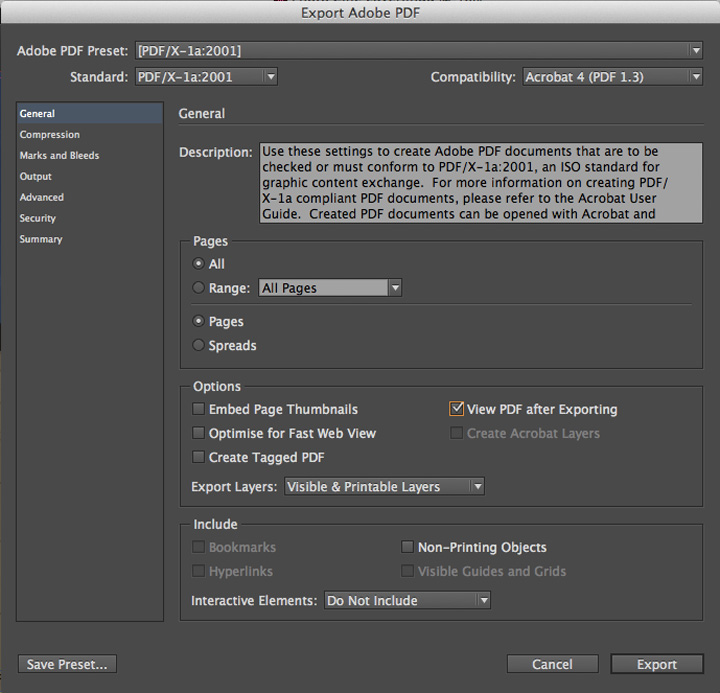Image resolution: width=720 pixels, height=693 pixels.
Task: Select the Spreads radio button
Action: click(x=198, y=345)
